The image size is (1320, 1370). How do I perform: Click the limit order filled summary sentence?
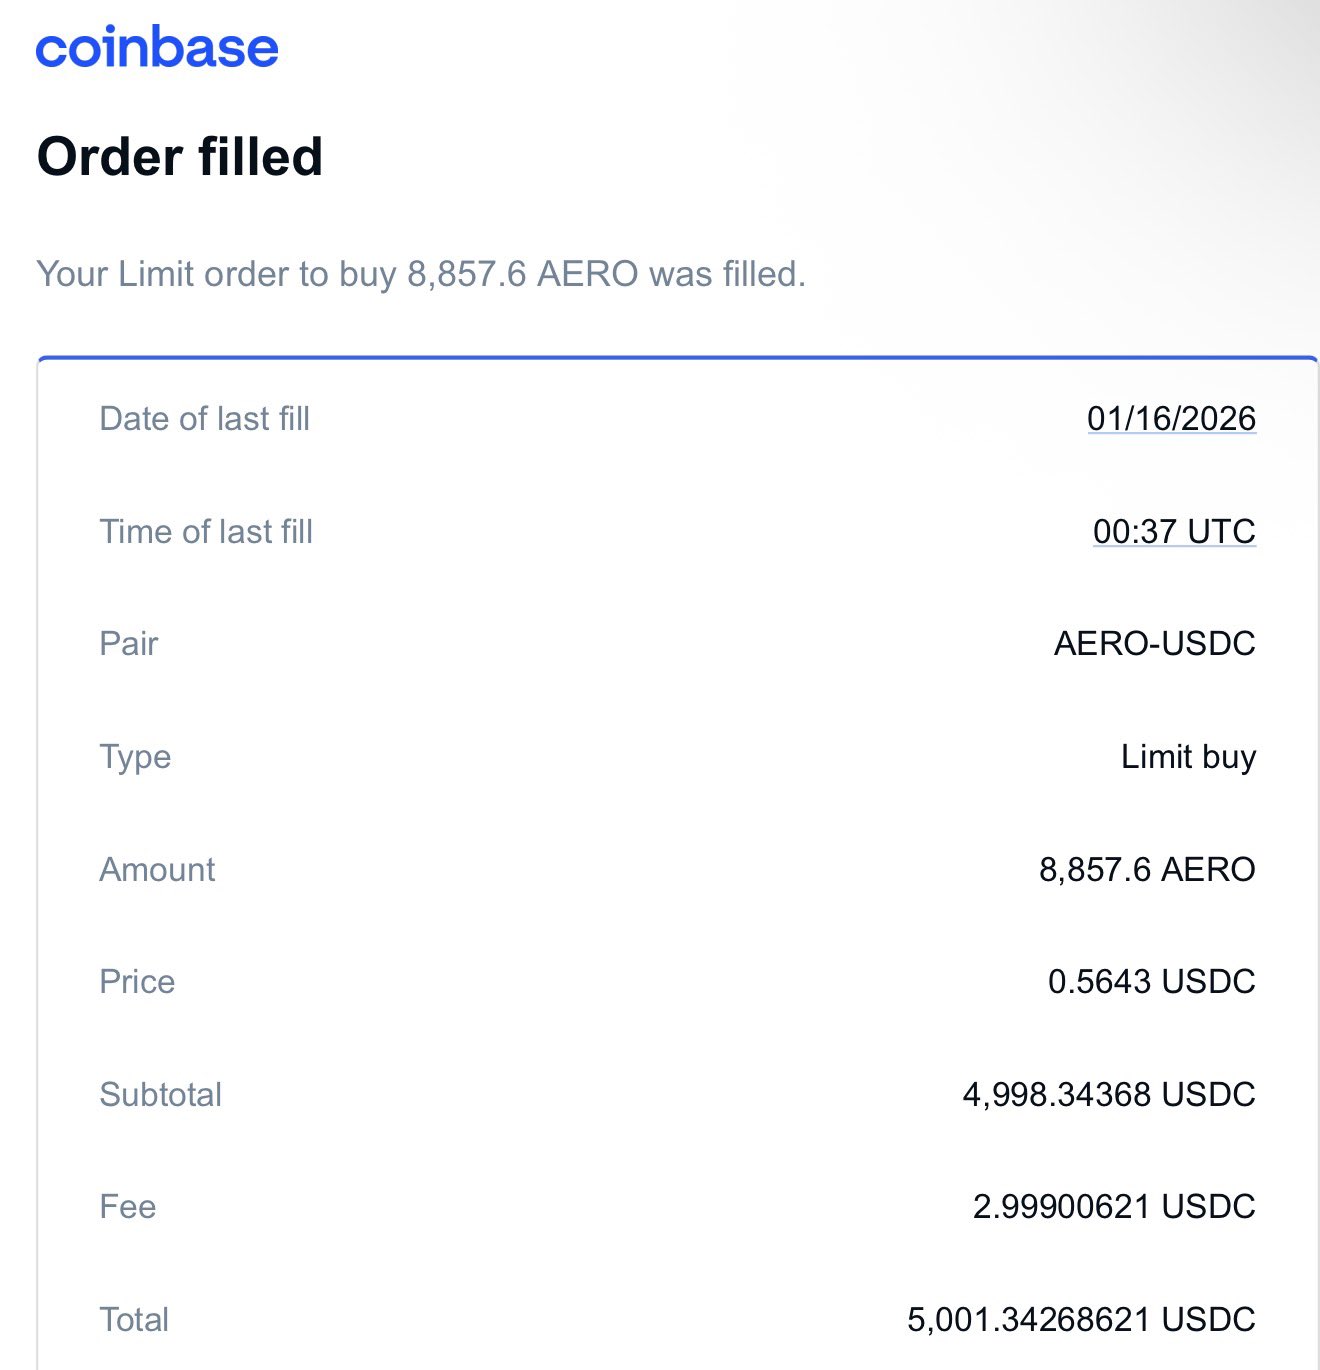tap(421, 274)
